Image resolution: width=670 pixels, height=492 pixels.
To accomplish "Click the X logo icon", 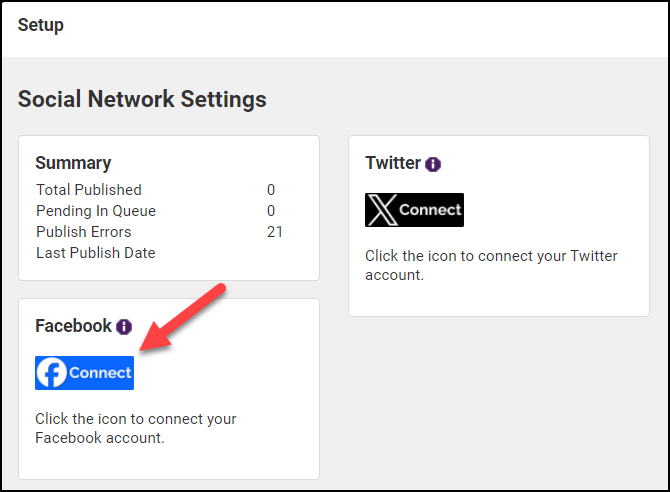I will pos(381,210).
